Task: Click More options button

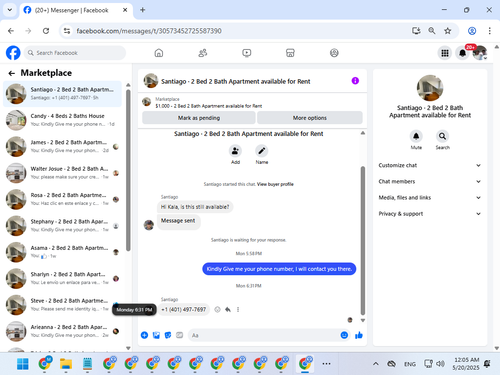Action: 310,118
